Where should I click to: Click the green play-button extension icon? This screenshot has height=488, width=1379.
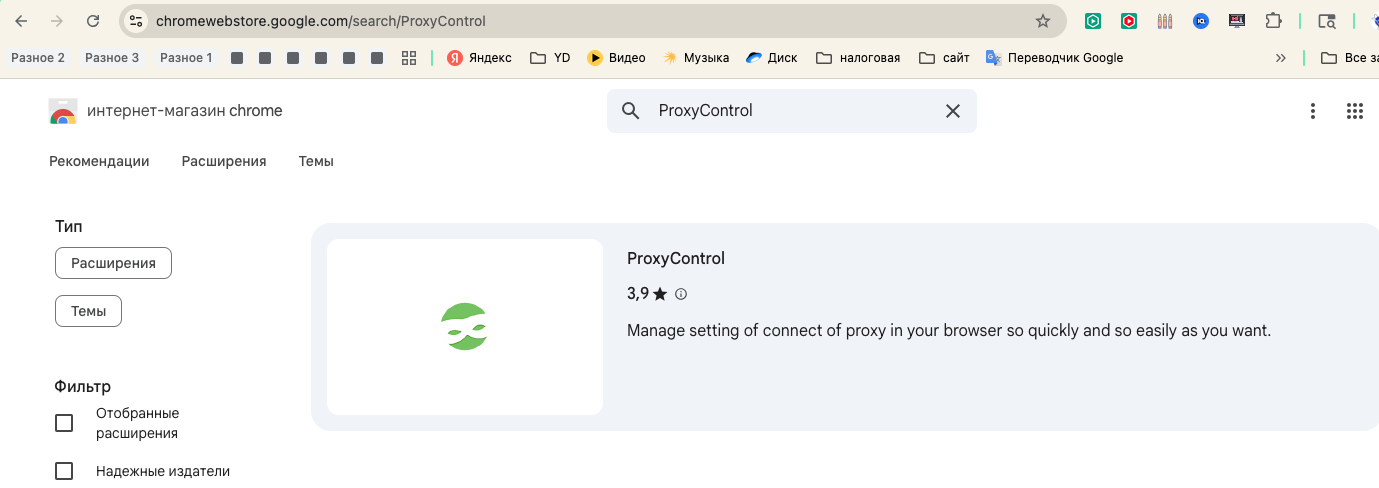1093,21
